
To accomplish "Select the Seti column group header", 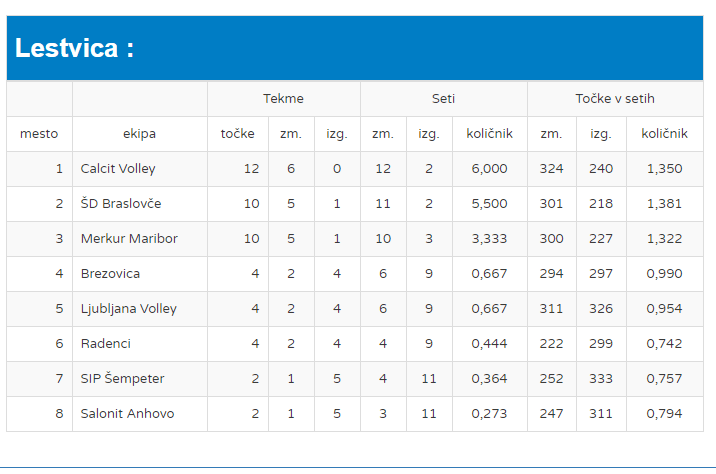I will point(443,98).
